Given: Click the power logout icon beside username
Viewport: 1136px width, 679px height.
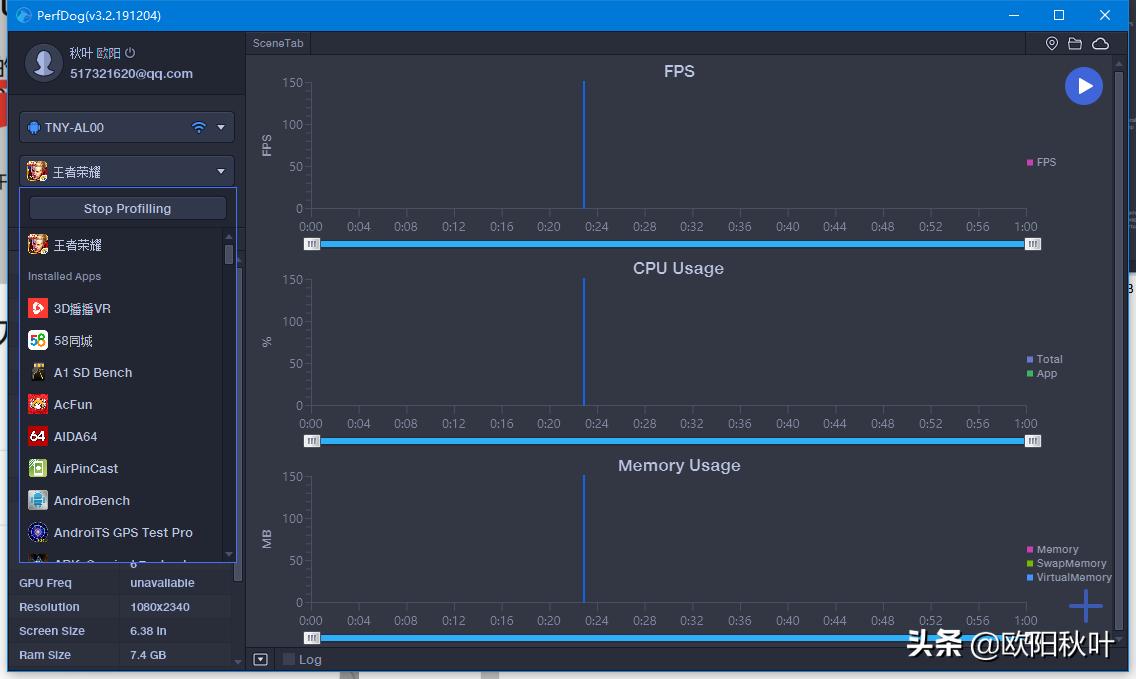Looking at the screenshot, I should (130, 52).
